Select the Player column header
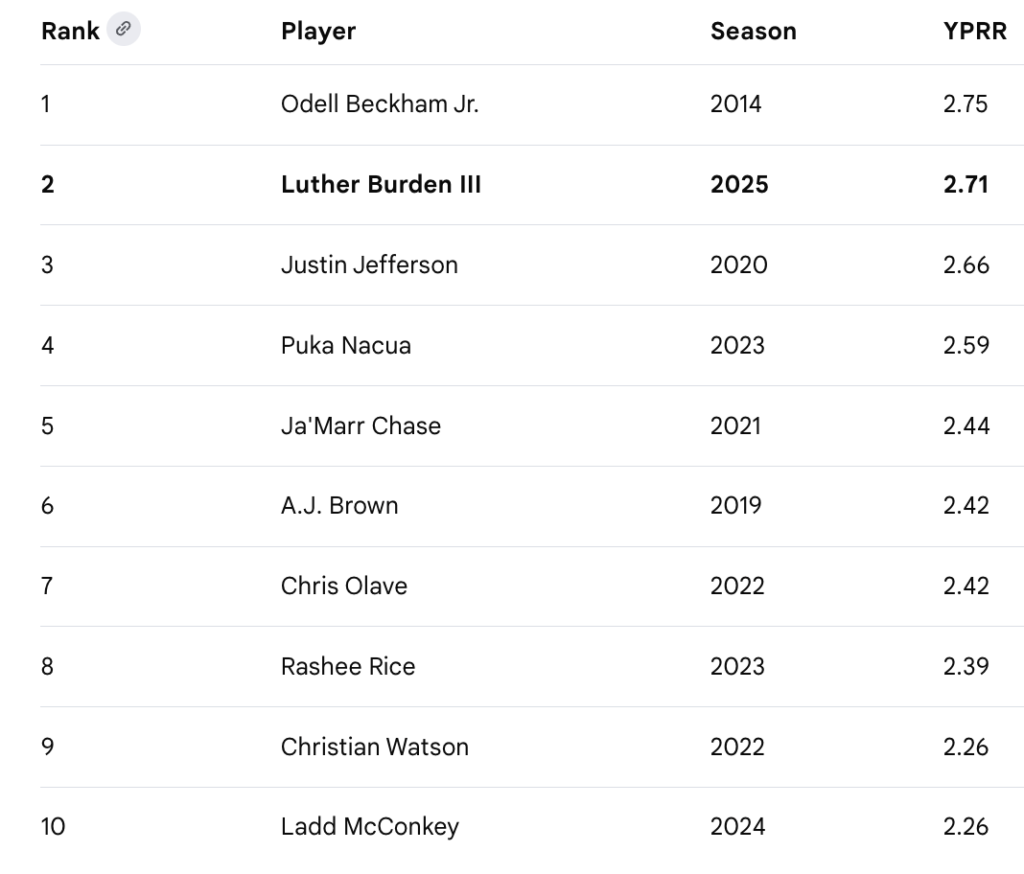The image size is (1024, 874). pyautogui.click(x=319, y=31)
